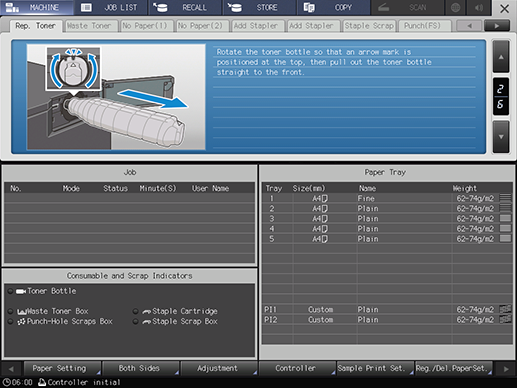Select Tray 4 row in Paper Tray

click(x=387, y=229)
